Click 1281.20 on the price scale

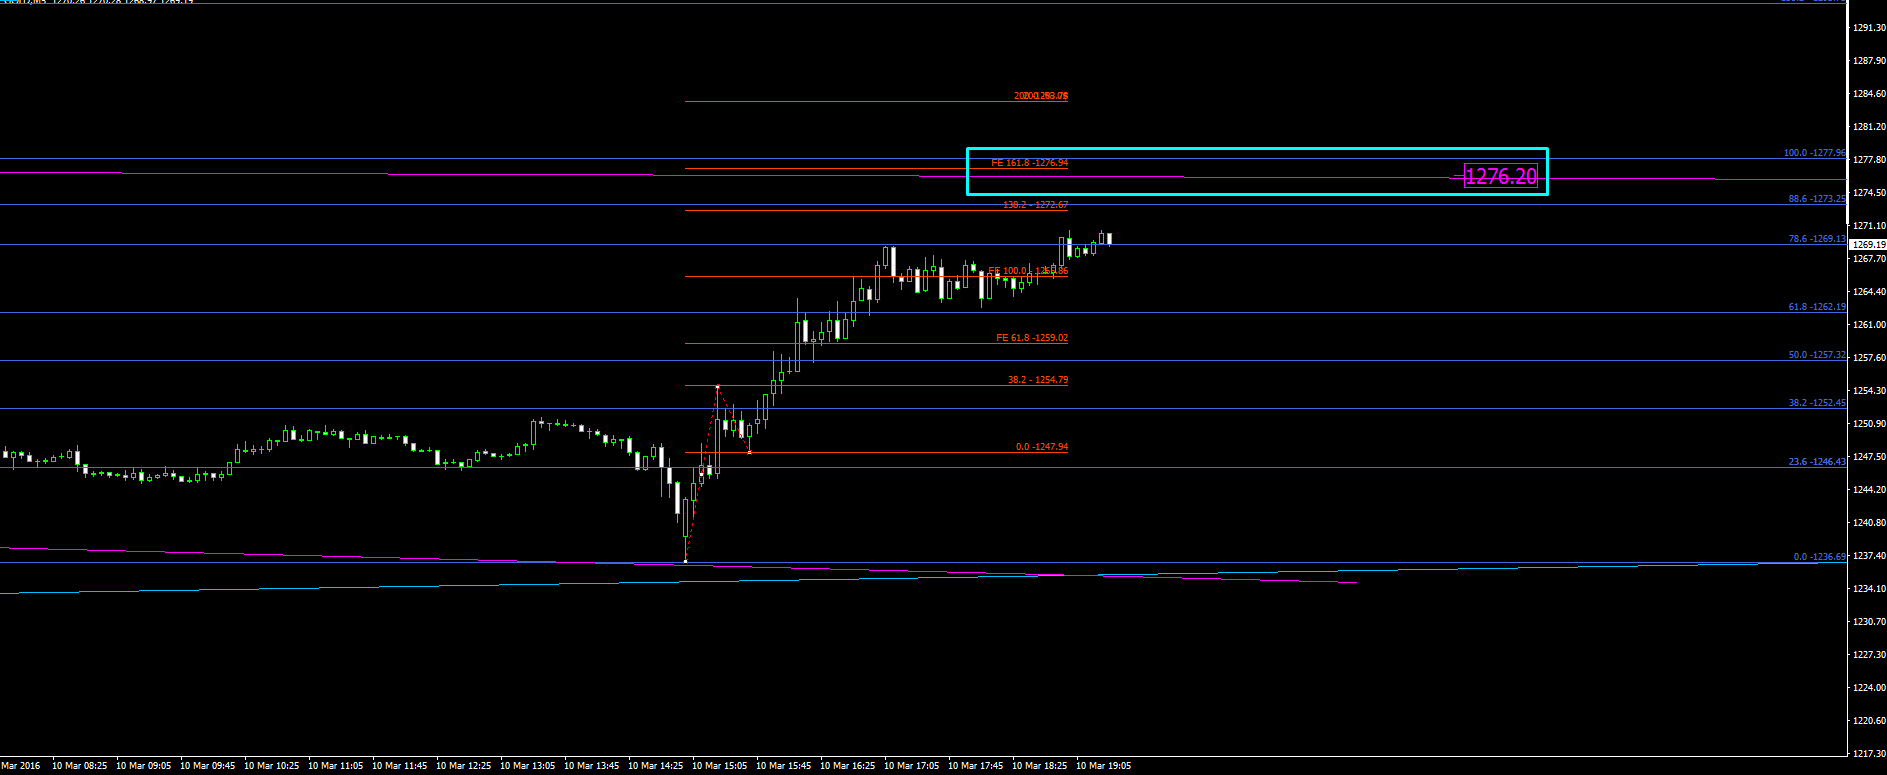(x=1869, y=127)
